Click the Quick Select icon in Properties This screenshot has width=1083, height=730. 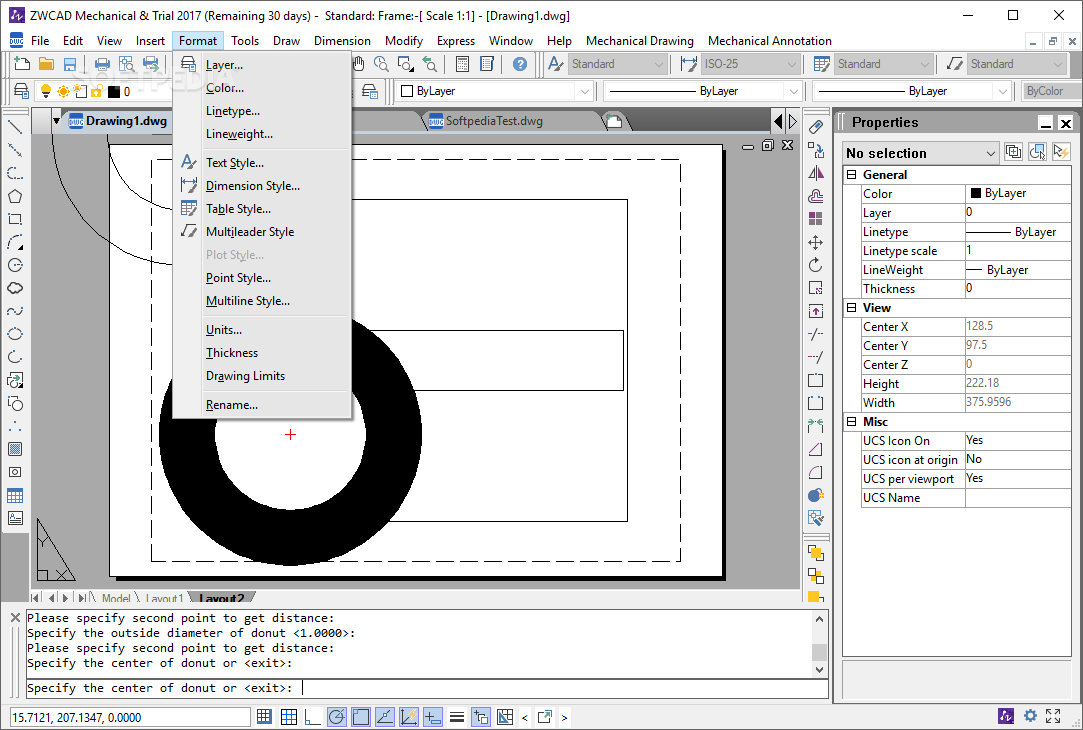1062,152
